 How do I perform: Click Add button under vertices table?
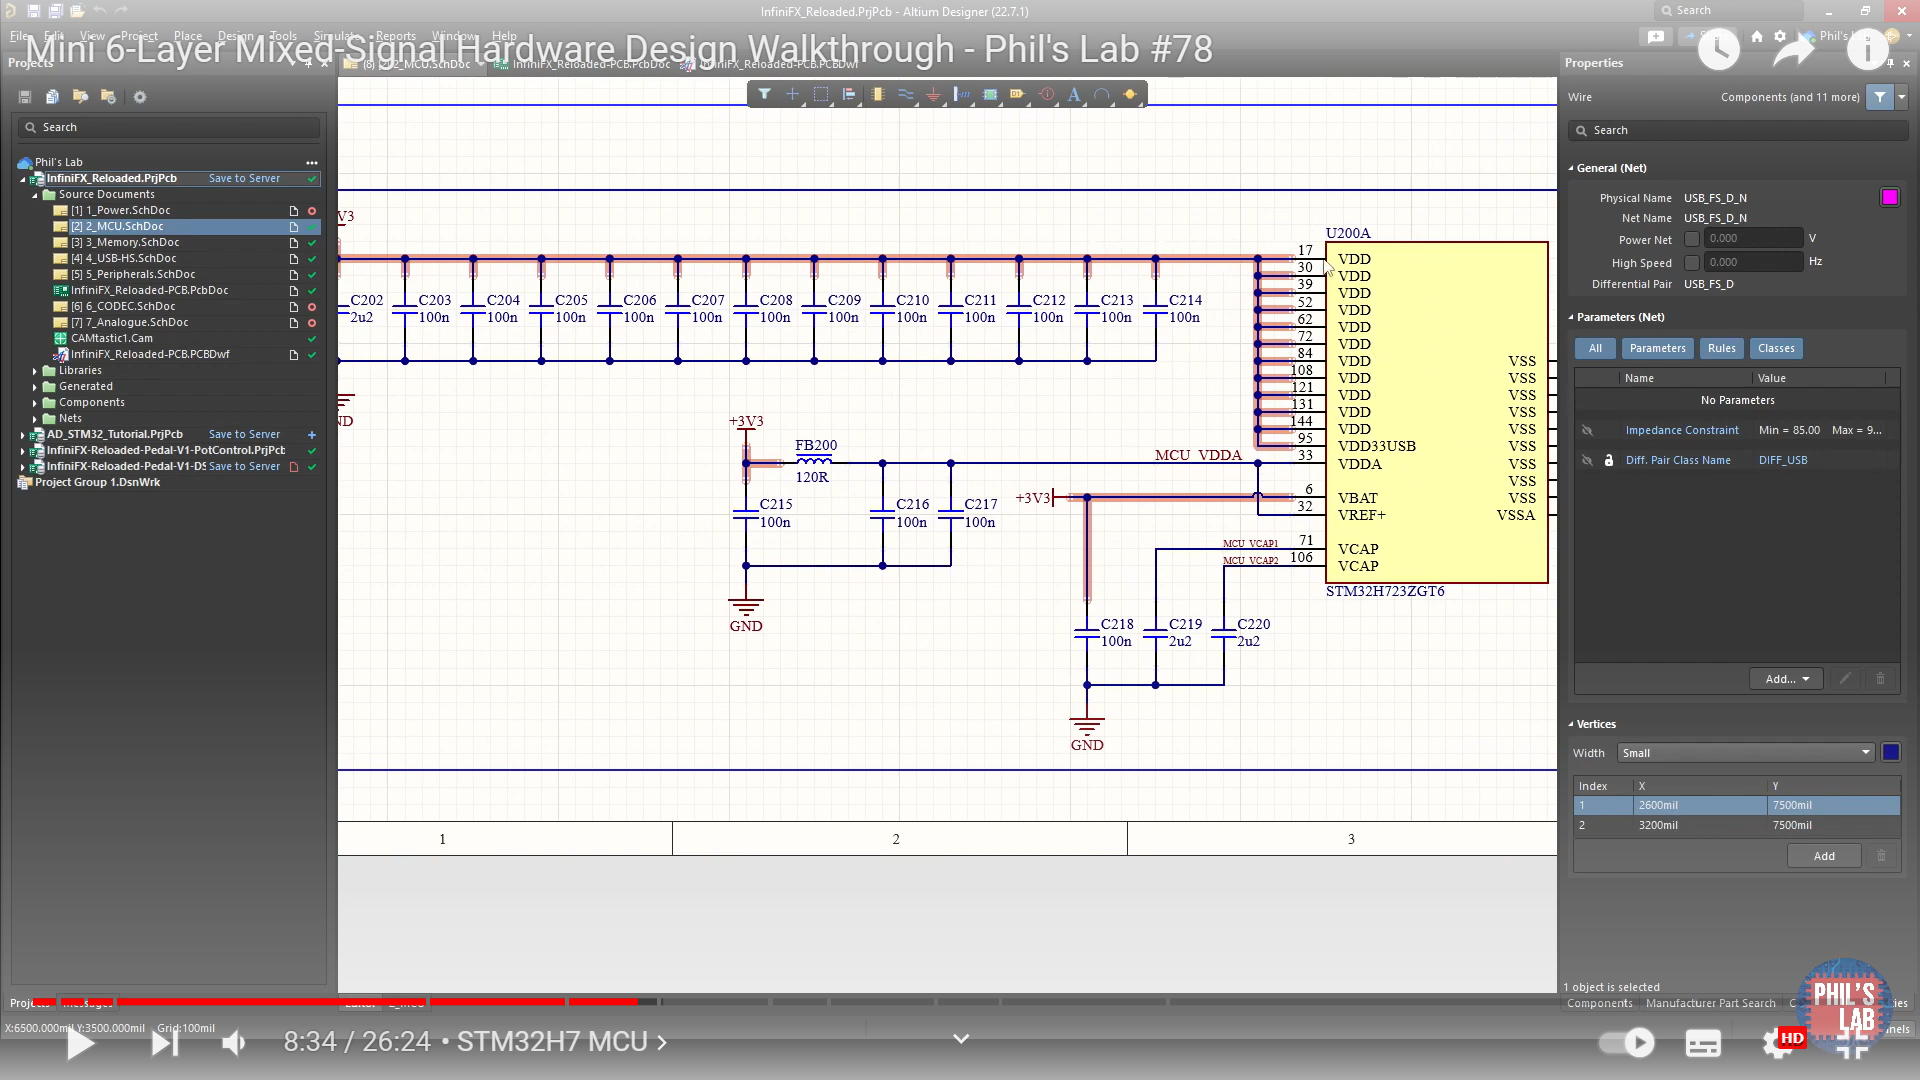coord(1824,856)
